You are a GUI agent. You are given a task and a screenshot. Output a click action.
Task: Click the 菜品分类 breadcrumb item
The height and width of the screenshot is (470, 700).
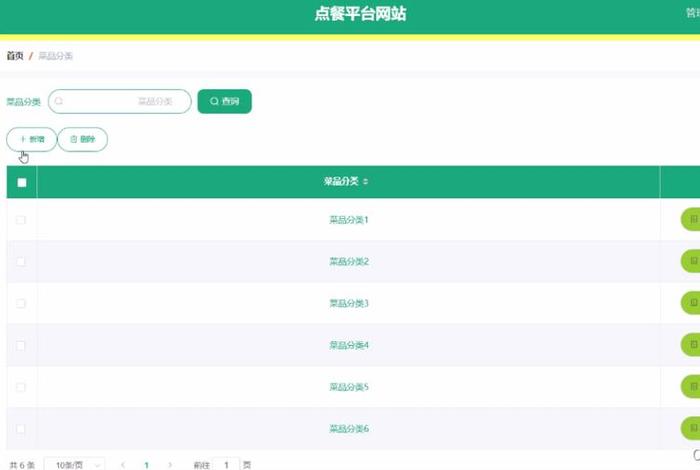tap(55, 56)
